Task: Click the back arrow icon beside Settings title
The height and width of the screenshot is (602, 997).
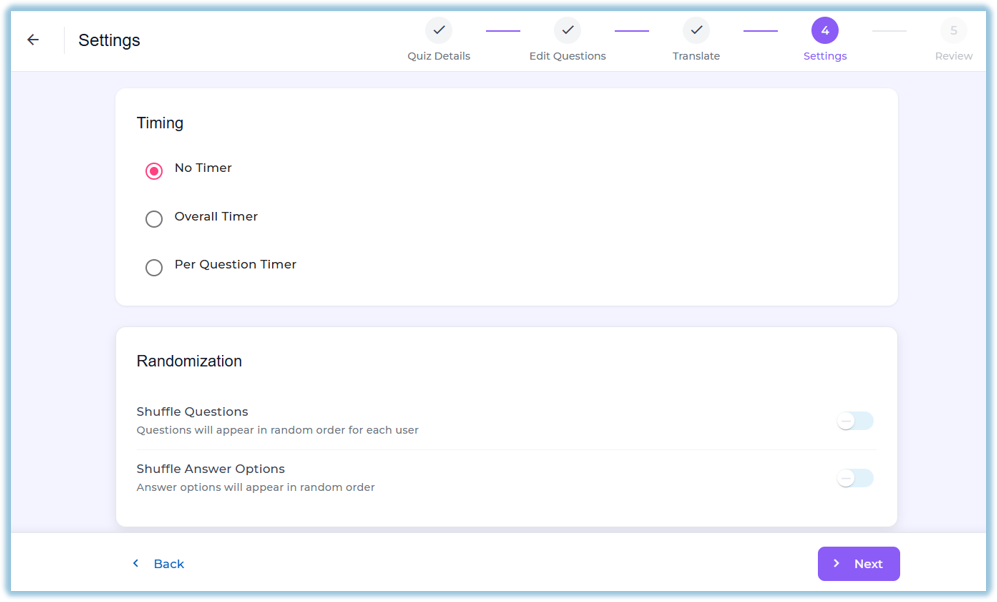Action: tap(33, 40)
